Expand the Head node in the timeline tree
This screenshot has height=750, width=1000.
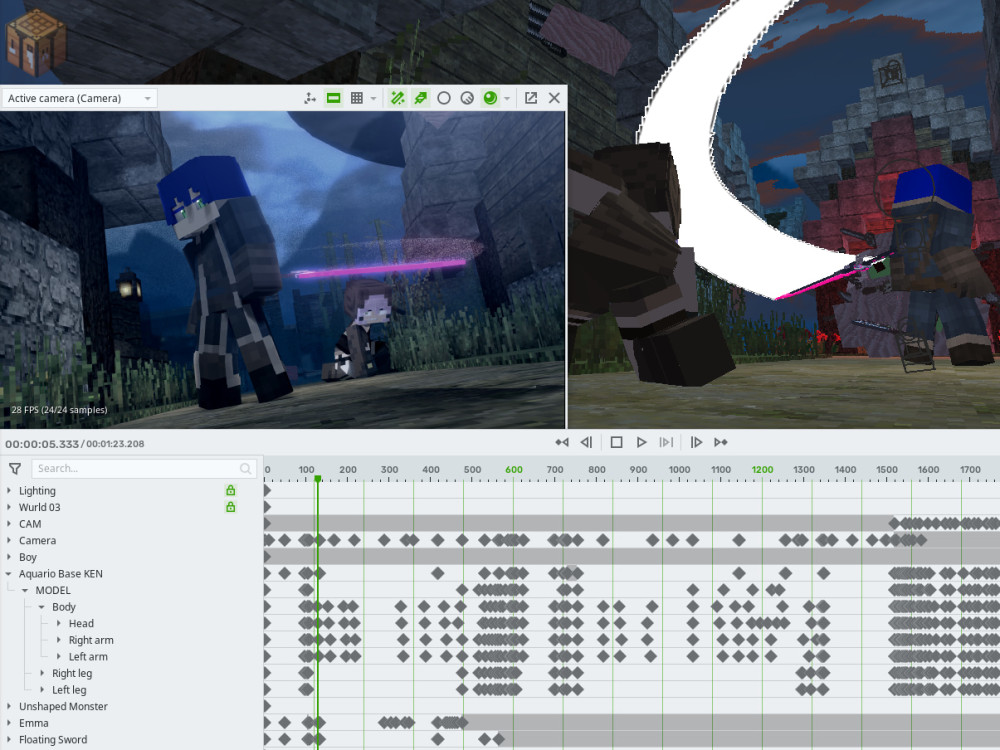pos(60,623)
